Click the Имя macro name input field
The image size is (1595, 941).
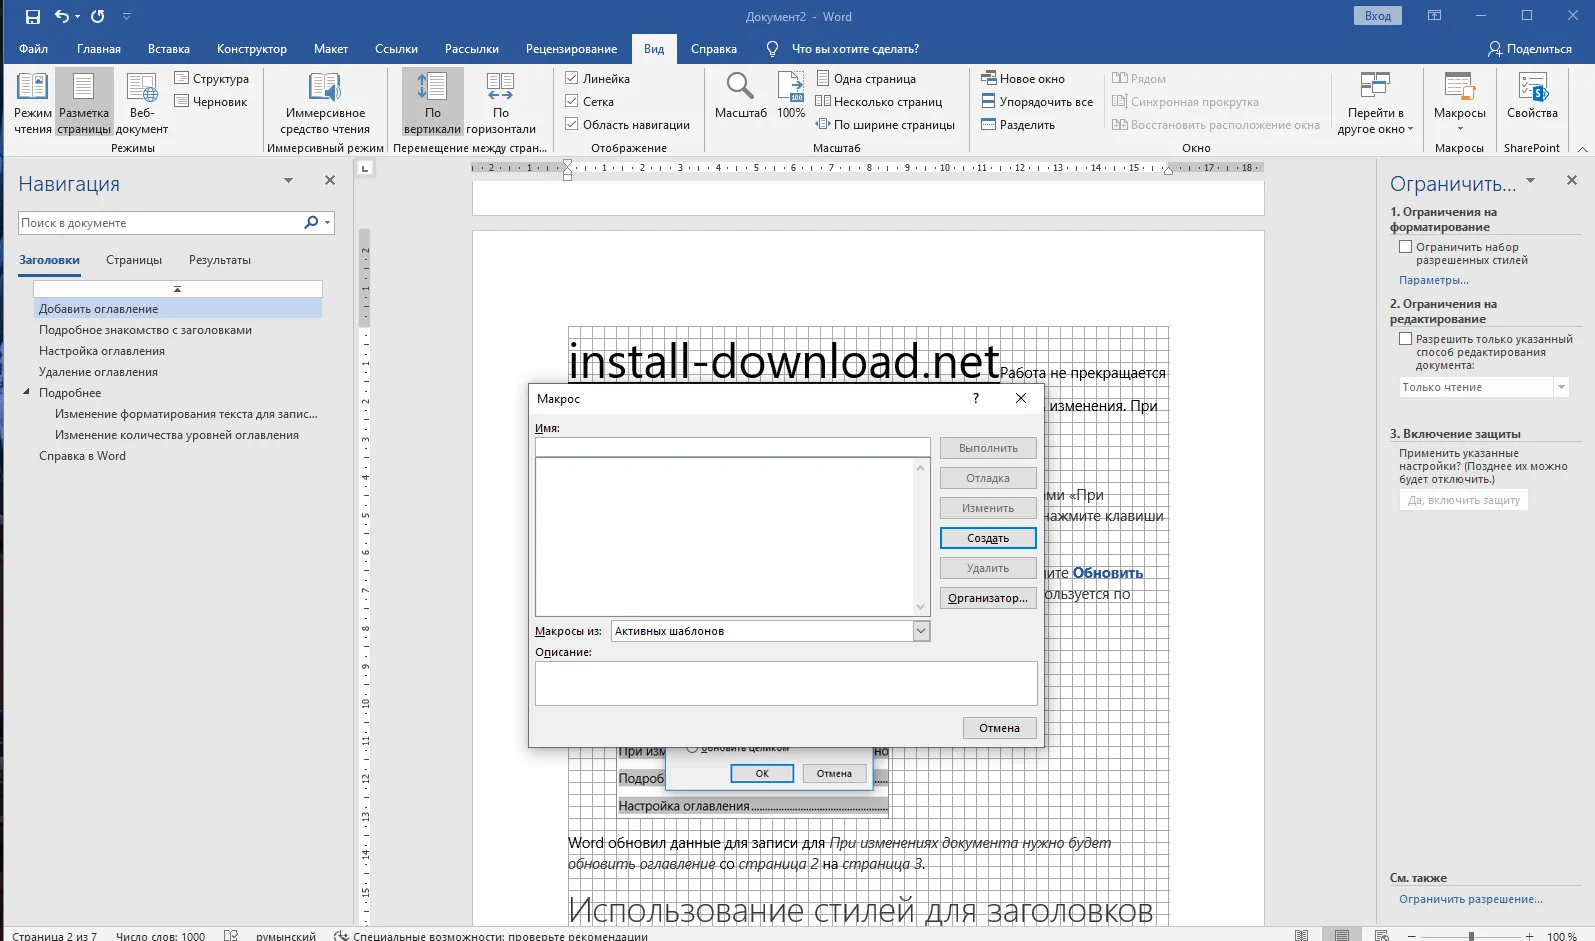click(x=732, y=447)
